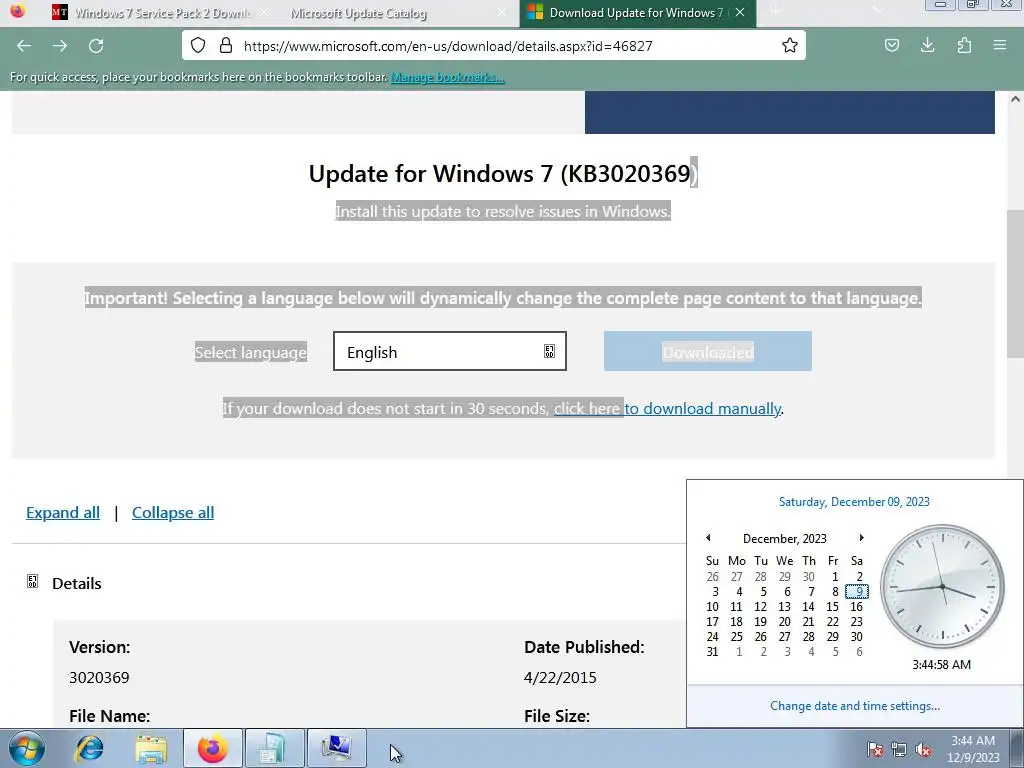
Task: Open the computer-monitor taskbar application
Action: coord(336,748)
